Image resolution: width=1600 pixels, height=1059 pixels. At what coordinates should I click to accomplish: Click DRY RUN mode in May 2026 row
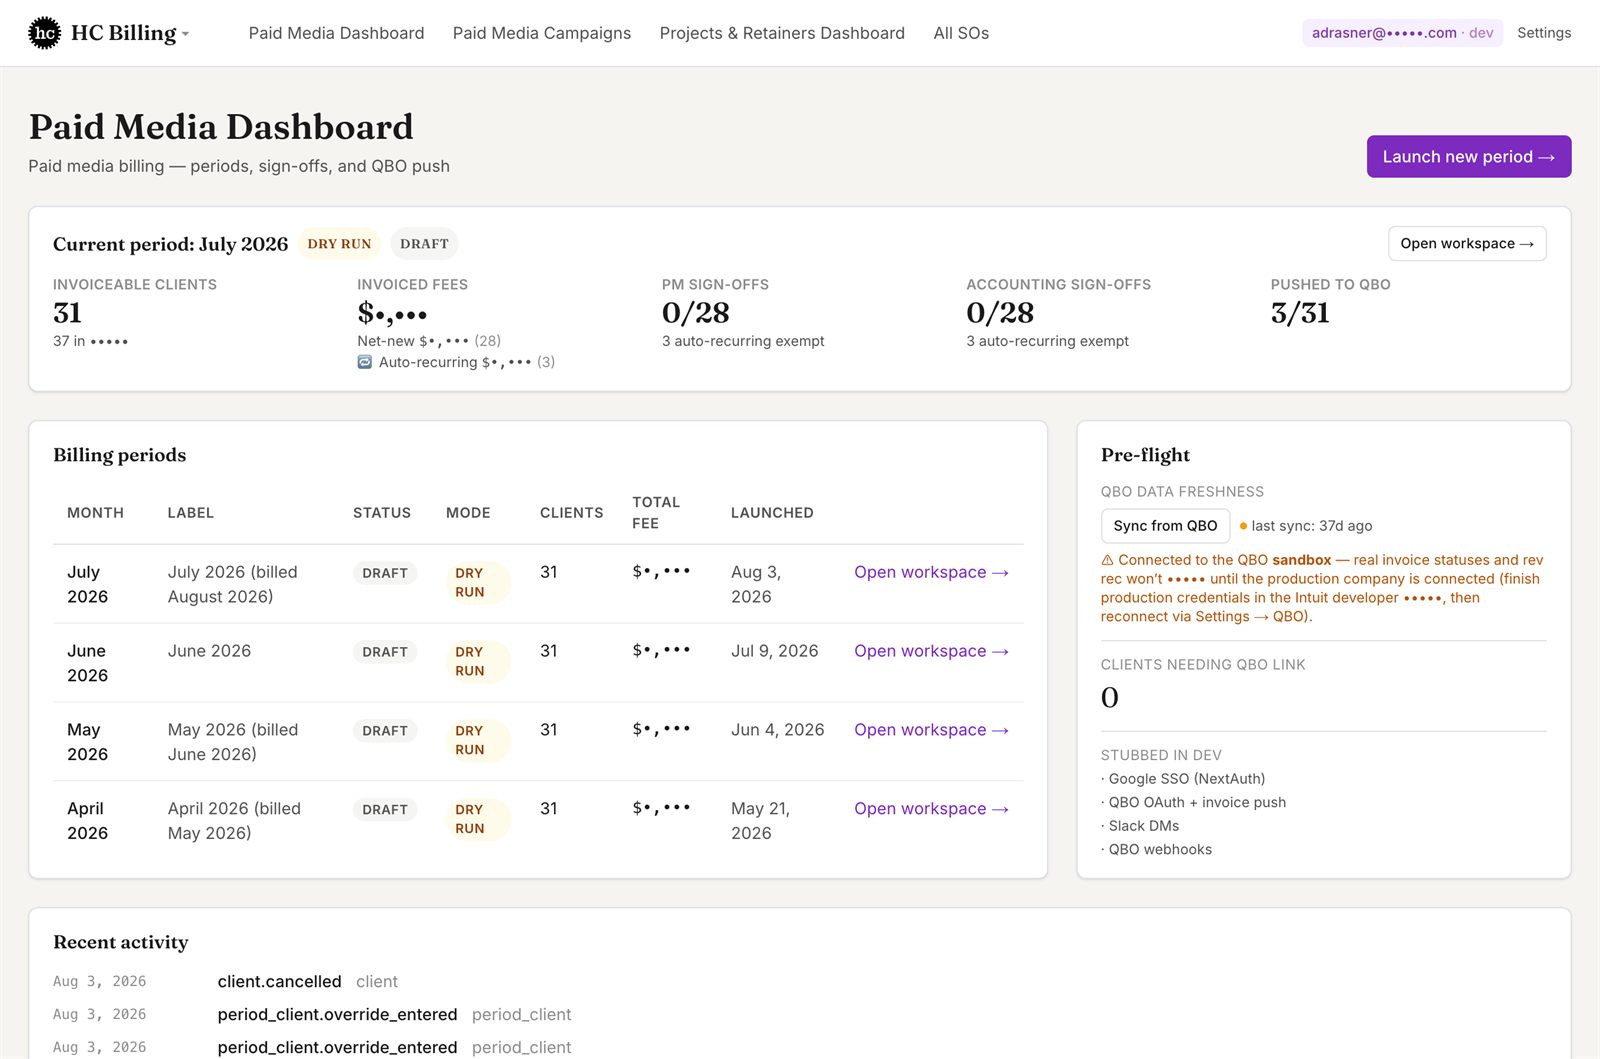coord(478,740)
